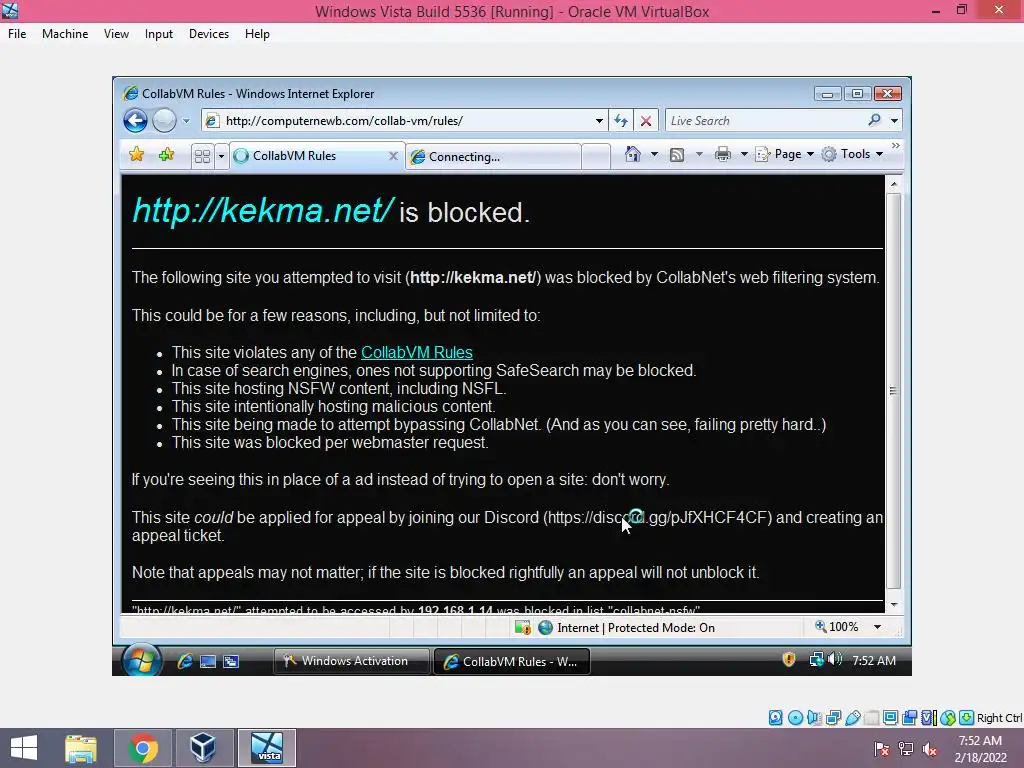Click the host muted volume tray icon
The image size is (1024, 768).
pos(929,748)
